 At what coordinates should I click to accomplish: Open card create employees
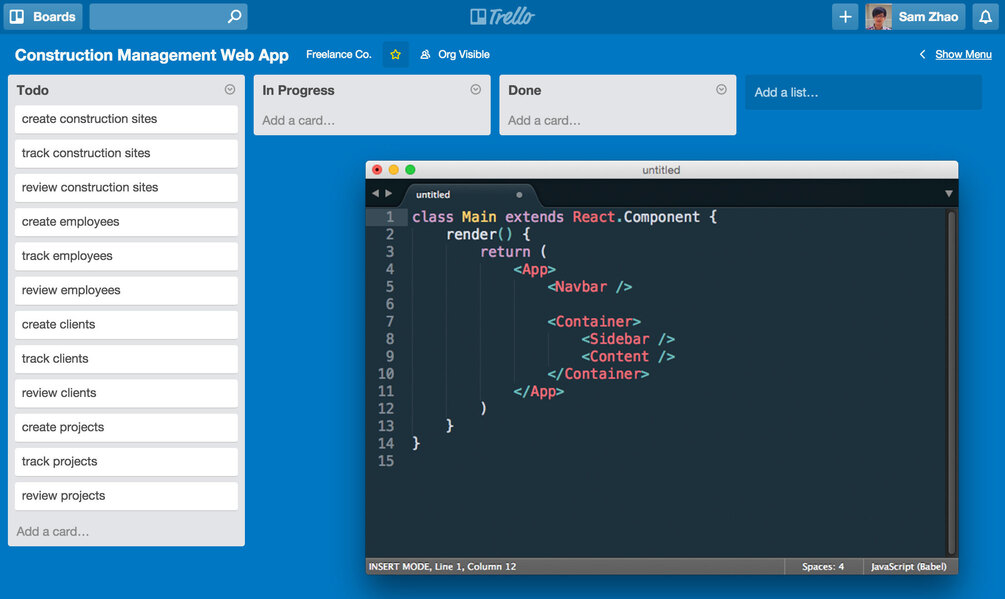[126, 222]
